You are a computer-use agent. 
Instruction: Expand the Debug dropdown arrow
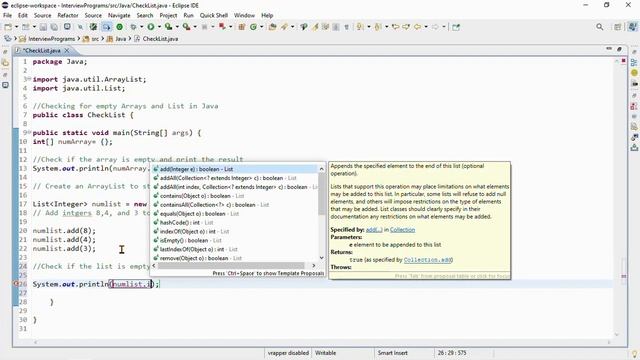(x=141, y=27)
